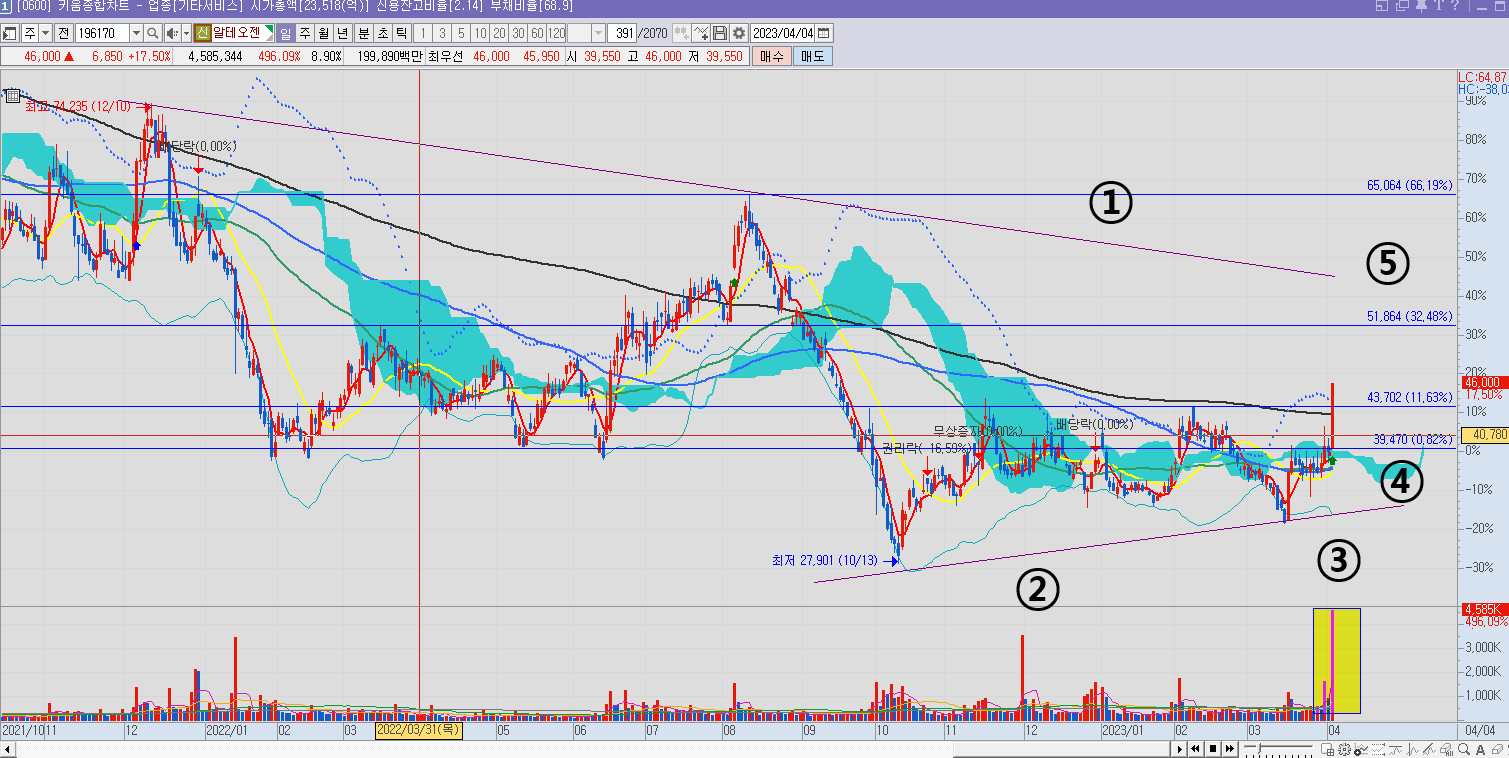Click the rewind chart replay button
The width and height of the screenshot is (1509, 758).
[1195, 749]
